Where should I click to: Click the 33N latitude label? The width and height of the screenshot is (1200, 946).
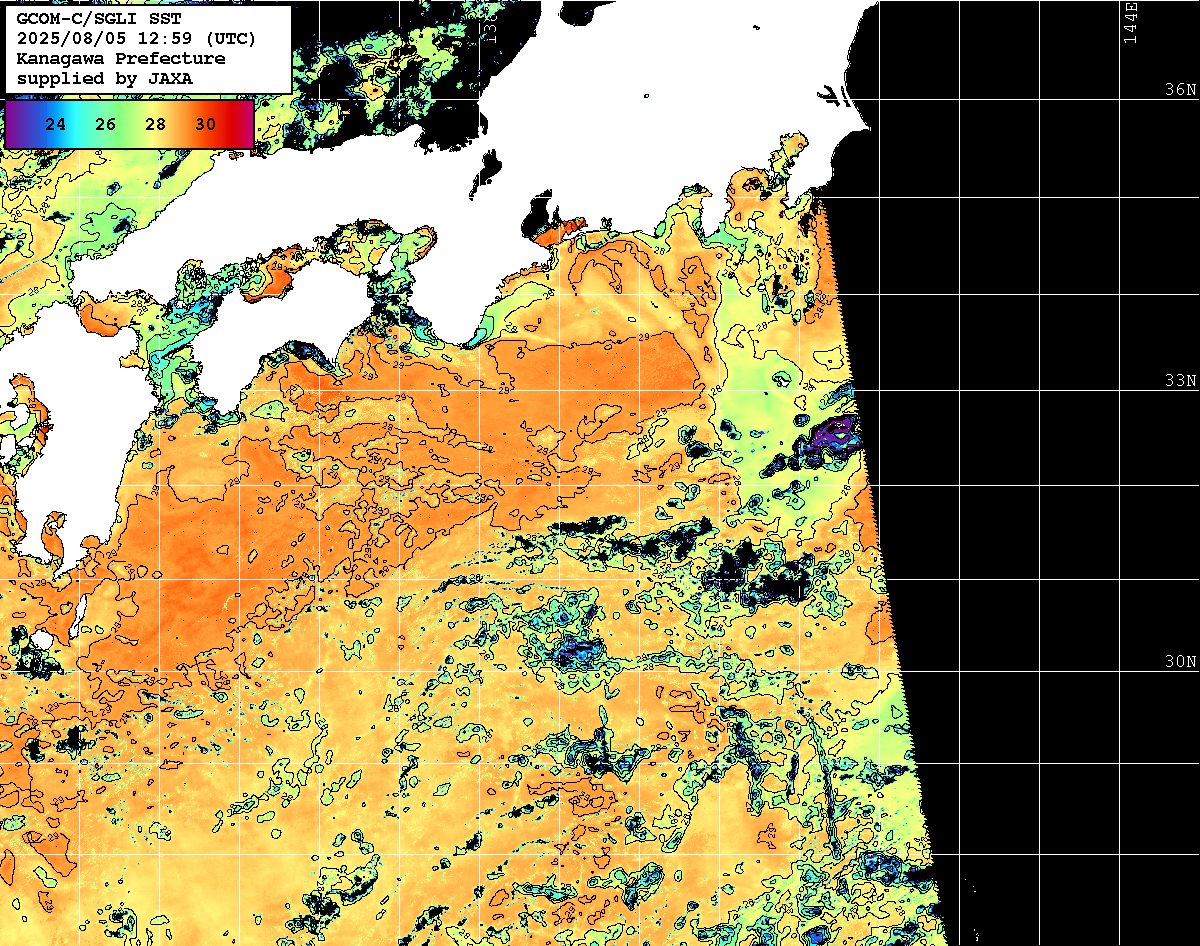pyautogui.click(x=1181, y=381)
